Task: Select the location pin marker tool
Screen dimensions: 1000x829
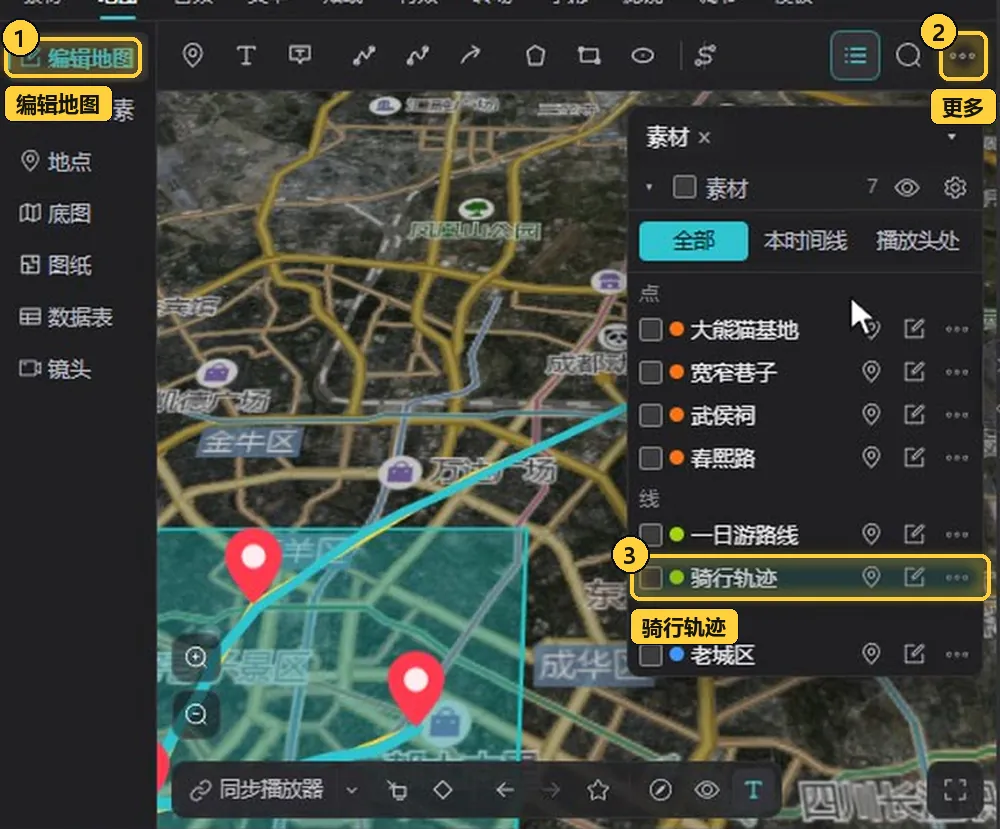Action: pyautogui.click(x=193, y=55)
